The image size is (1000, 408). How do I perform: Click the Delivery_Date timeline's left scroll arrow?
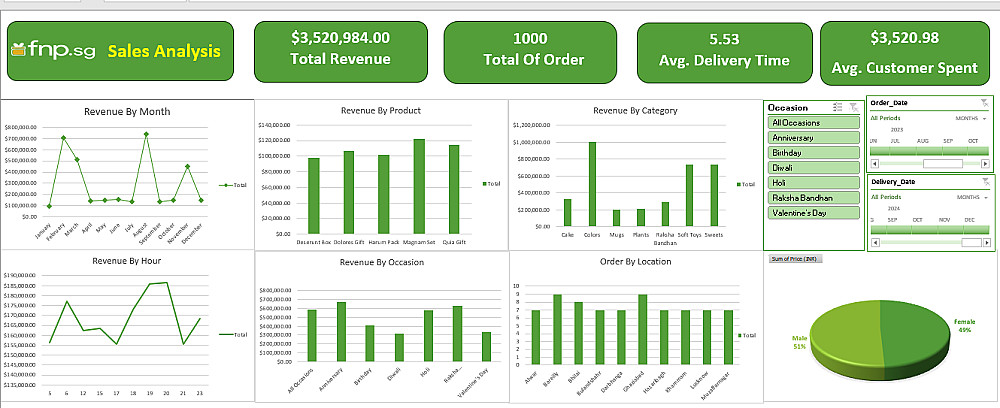click(874, 243)
